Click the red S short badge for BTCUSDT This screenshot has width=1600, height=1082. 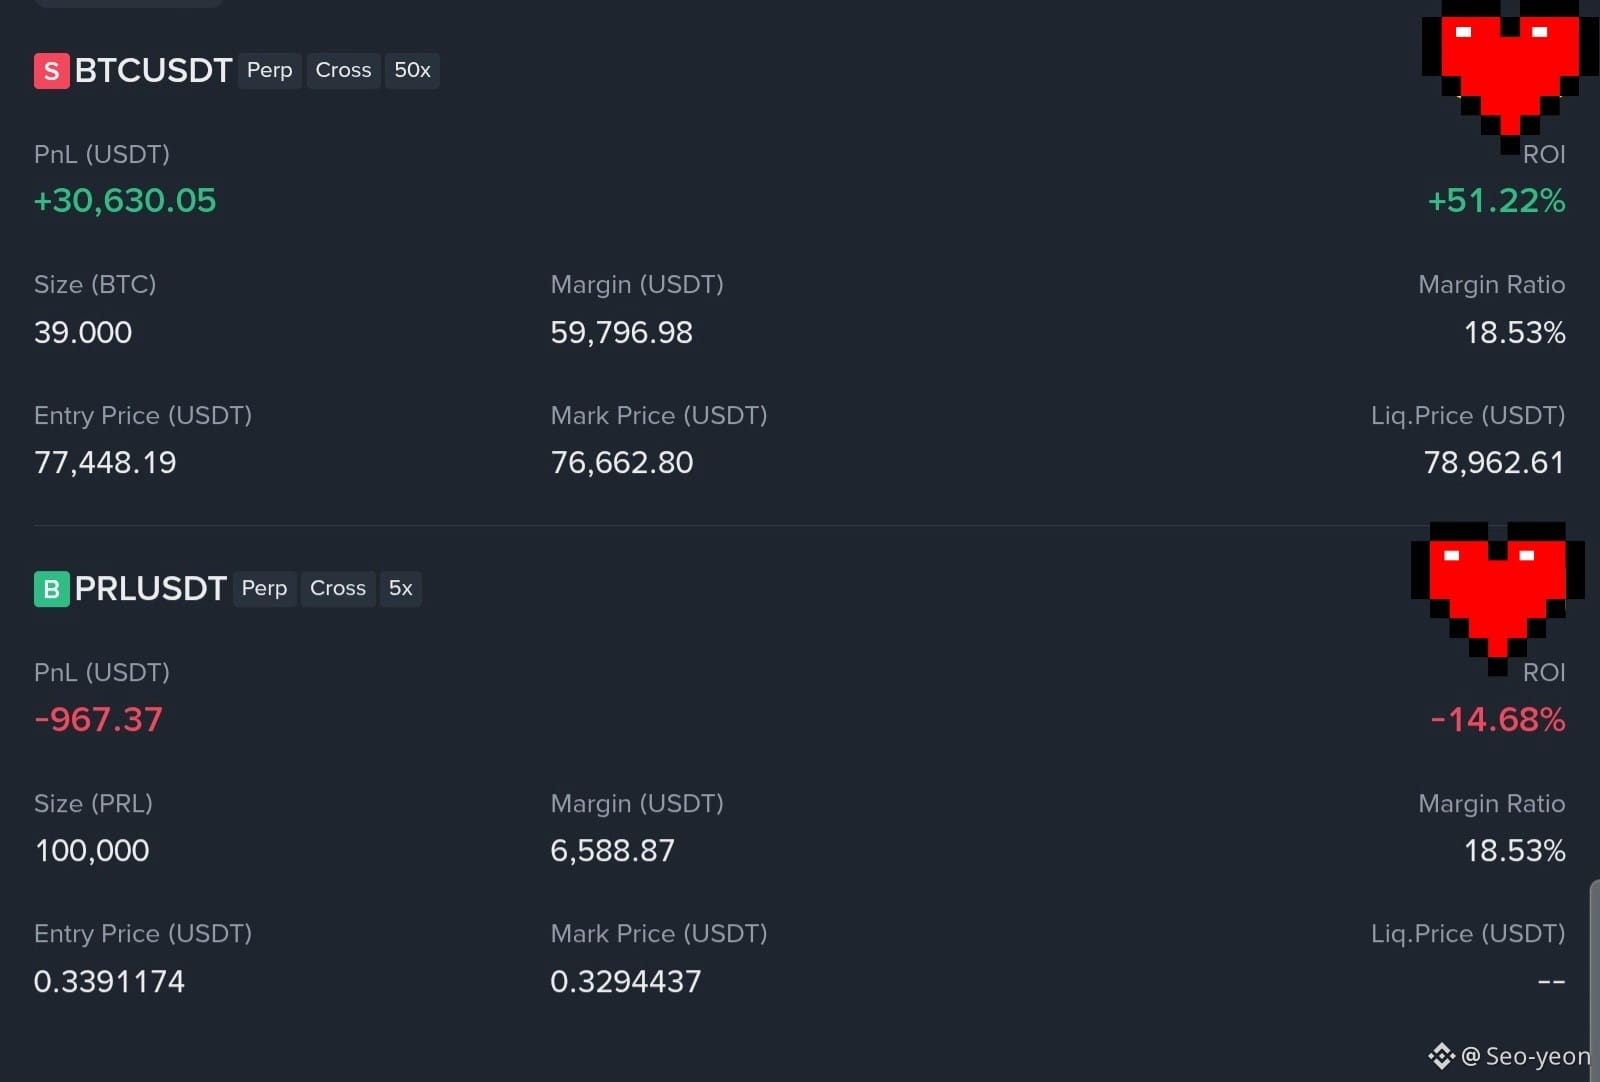(x=51, y=71)
